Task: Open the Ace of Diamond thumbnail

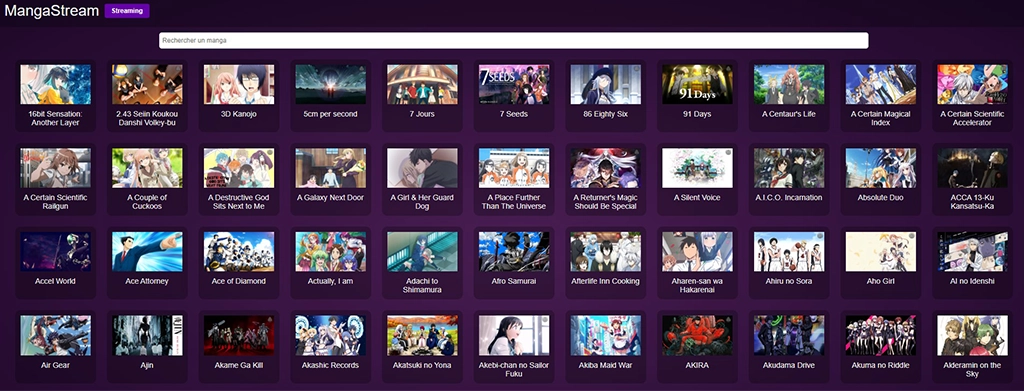Action: [x=239, y=251]
